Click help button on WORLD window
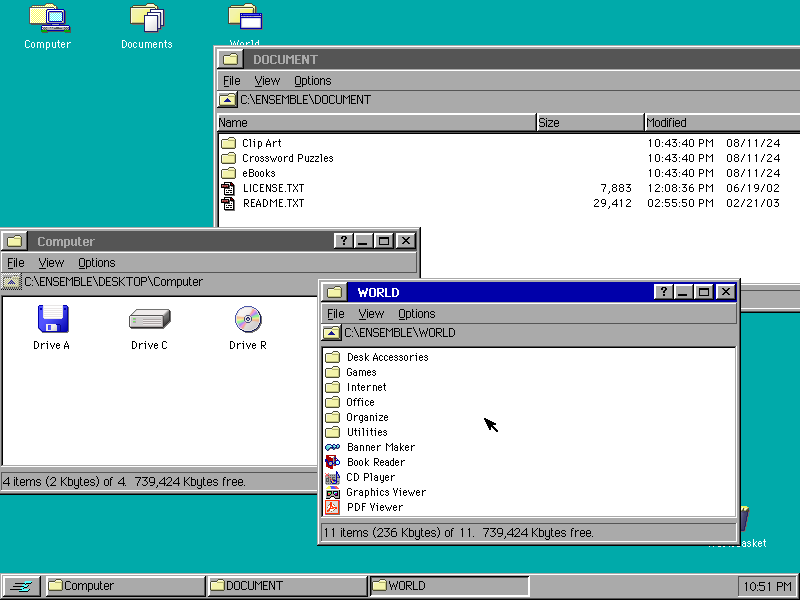 (663, 292)
